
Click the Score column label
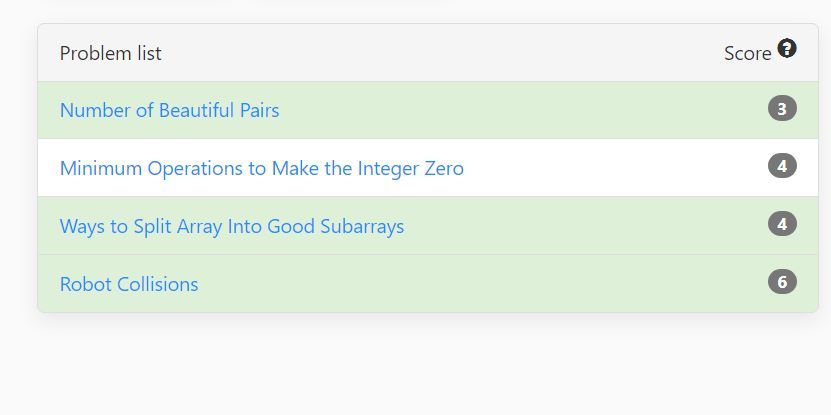pos(748,54)
